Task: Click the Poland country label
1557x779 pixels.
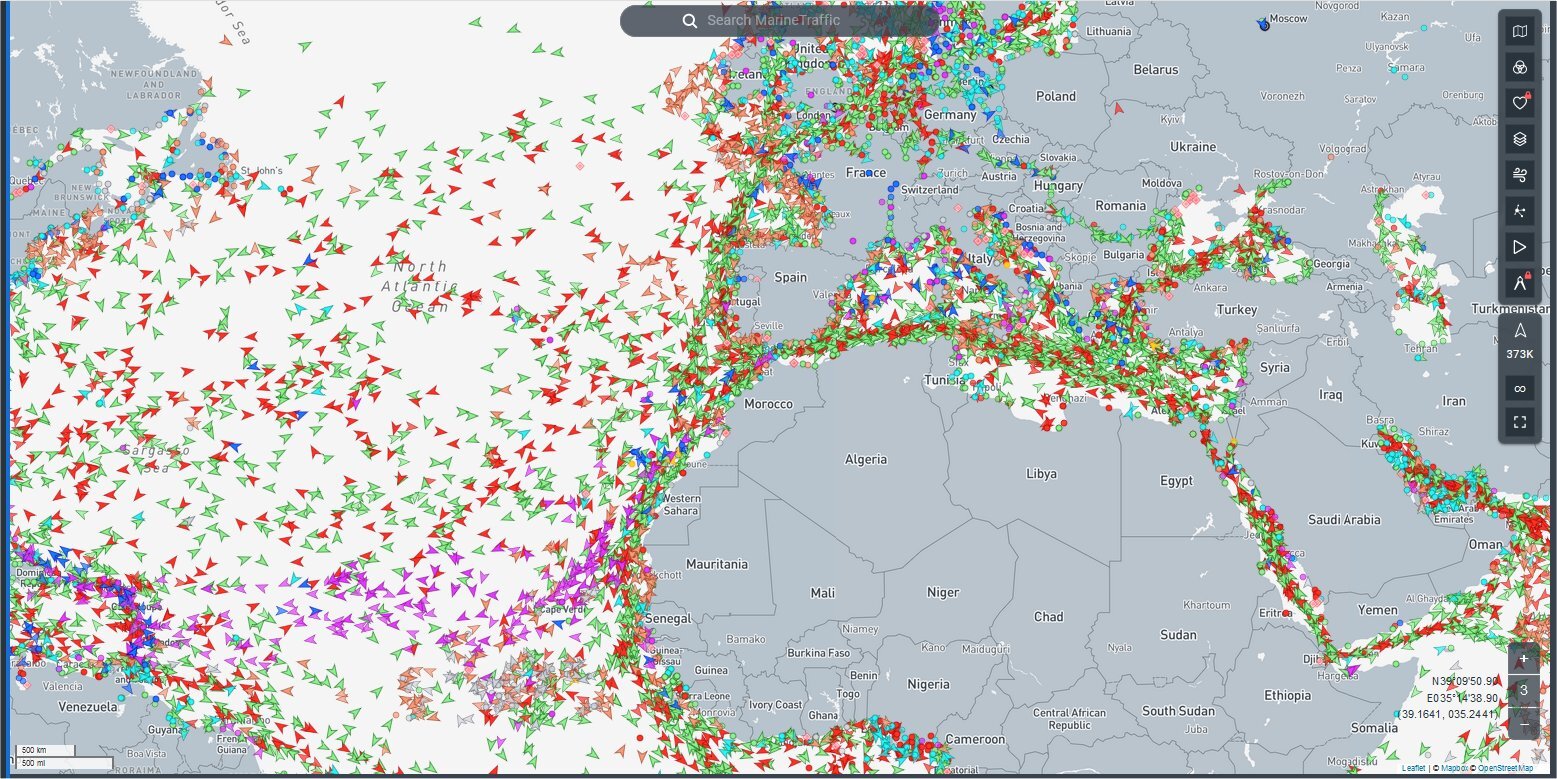Action: click(x=1056, y=96)
